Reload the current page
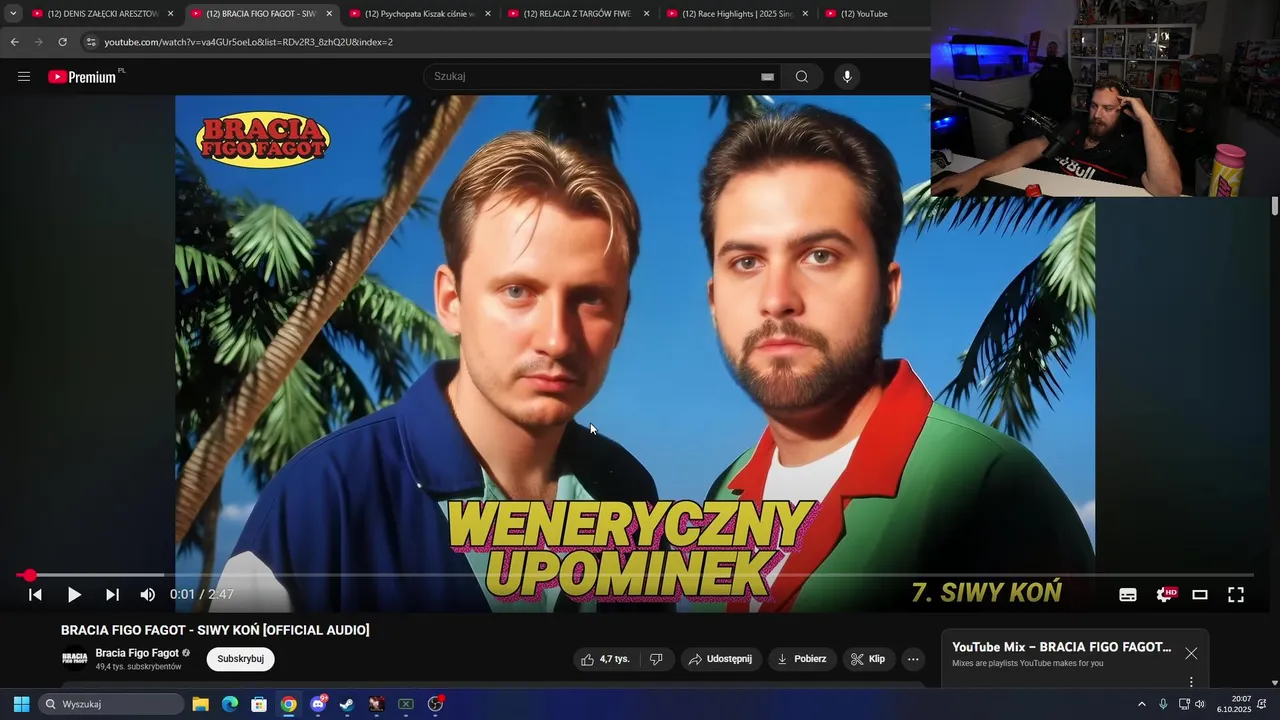This screenshot has height=720, width=1280. (x=62, y=42)
